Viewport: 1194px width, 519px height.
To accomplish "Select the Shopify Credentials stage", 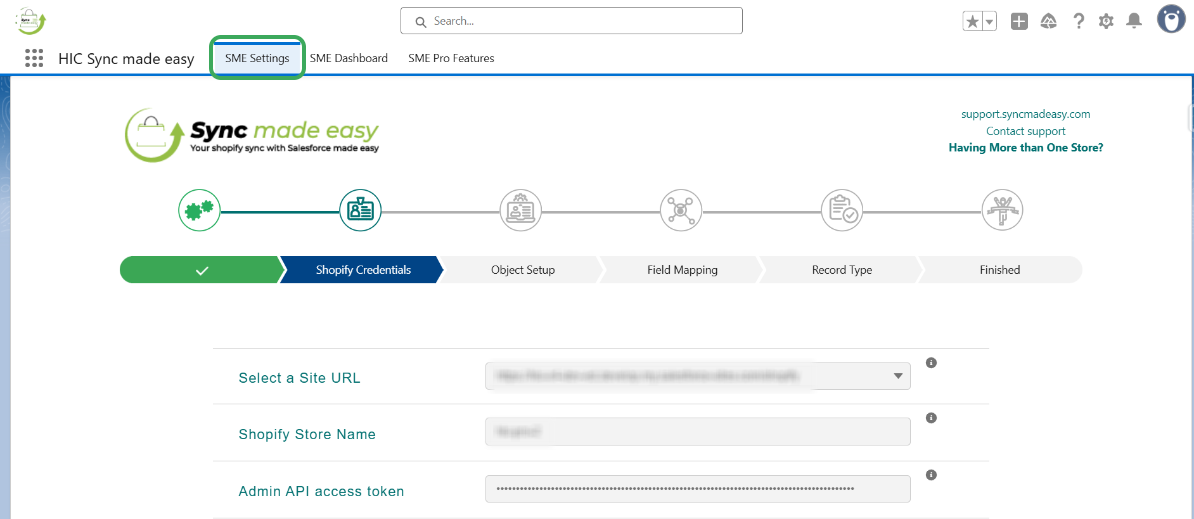I will tap(363, 270).
